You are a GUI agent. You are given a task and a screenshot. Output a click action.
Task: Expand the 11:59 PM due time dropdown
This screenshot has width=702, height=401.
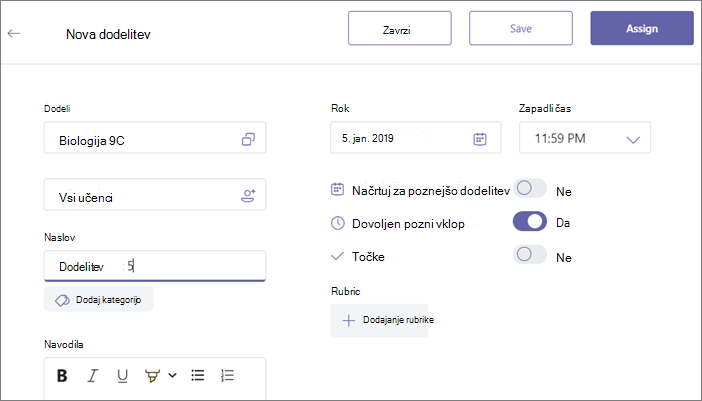585,138
